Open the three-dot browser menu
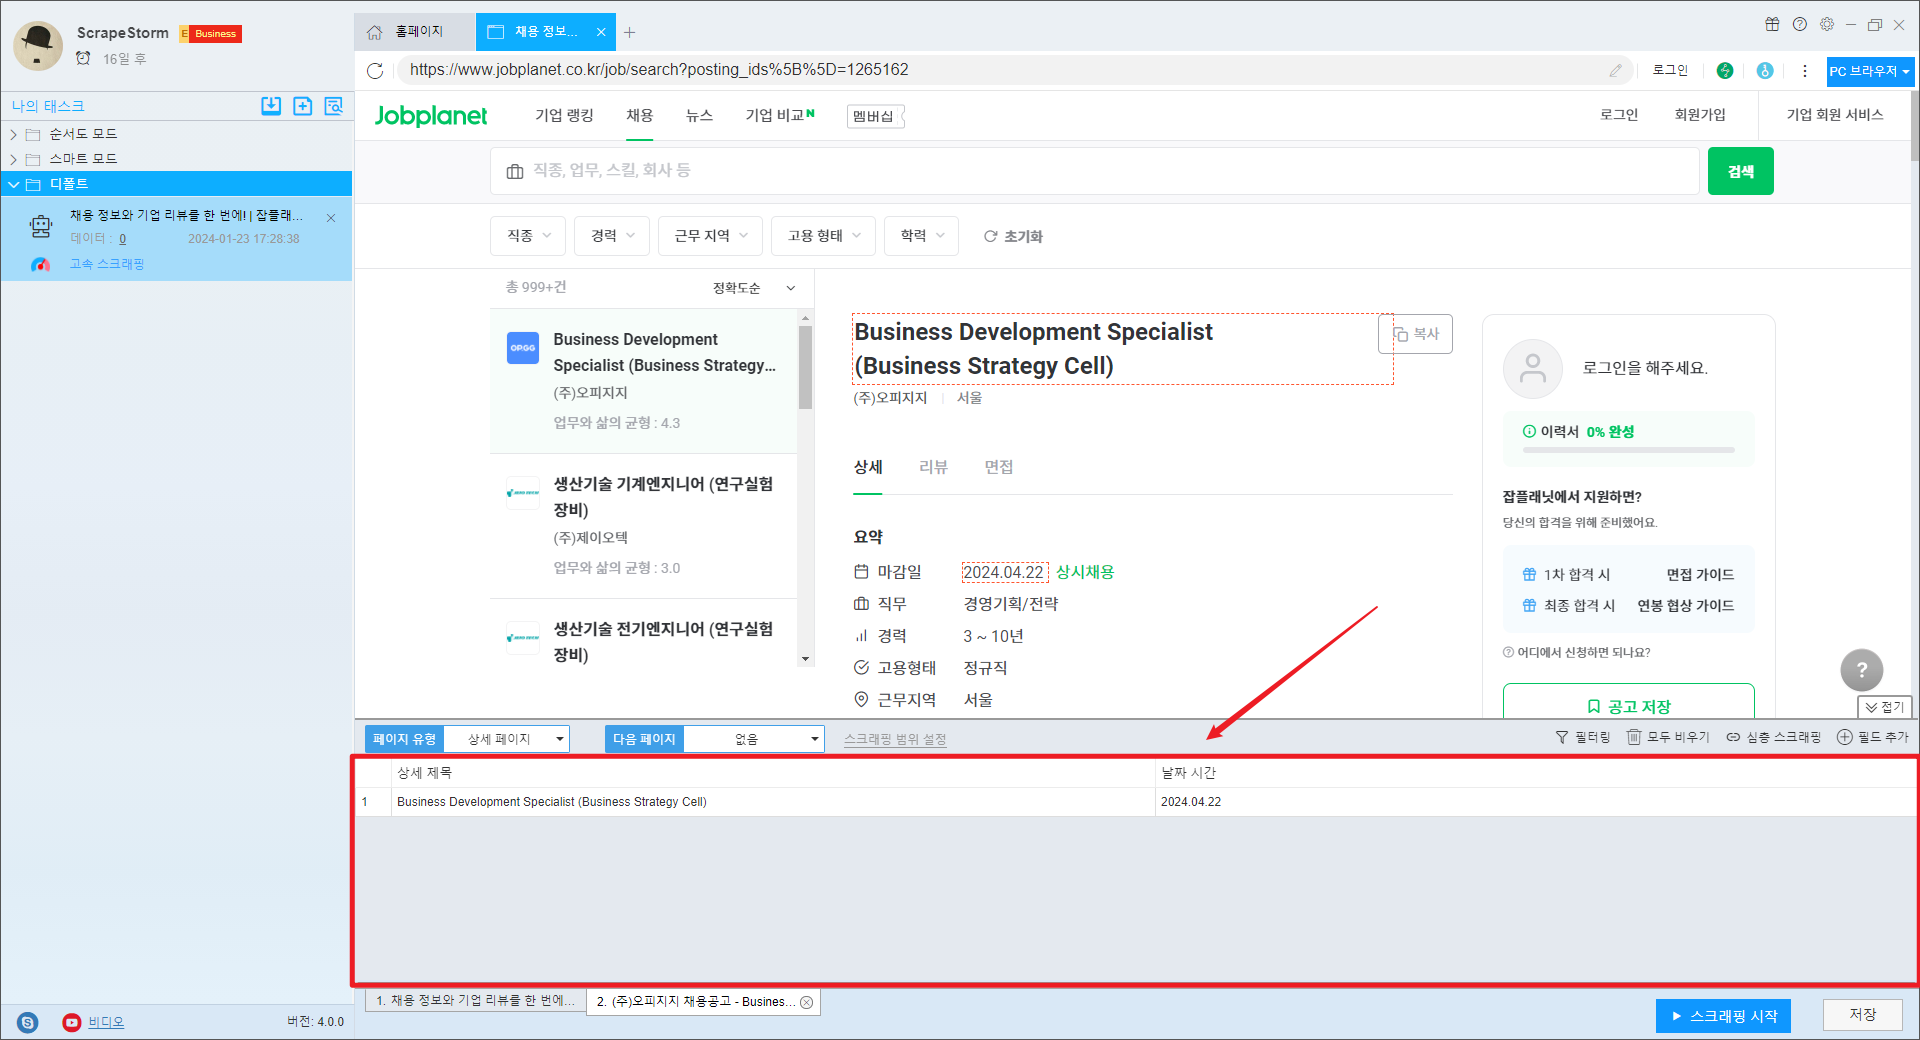This screenshot has width=1920, height=1040. [1805, 70]
